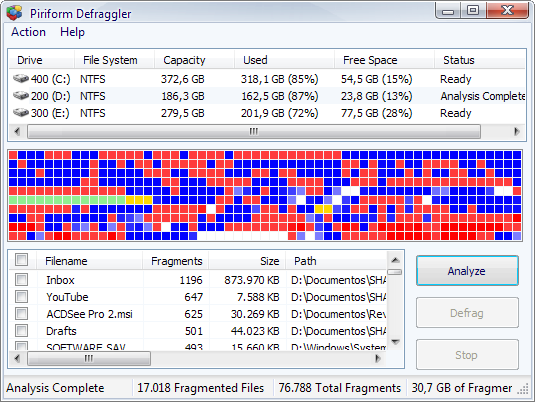Viewport: 535px width, 402px height.
Task: Click the drive list left scroll arrow
Action: [x=17, y=131]
